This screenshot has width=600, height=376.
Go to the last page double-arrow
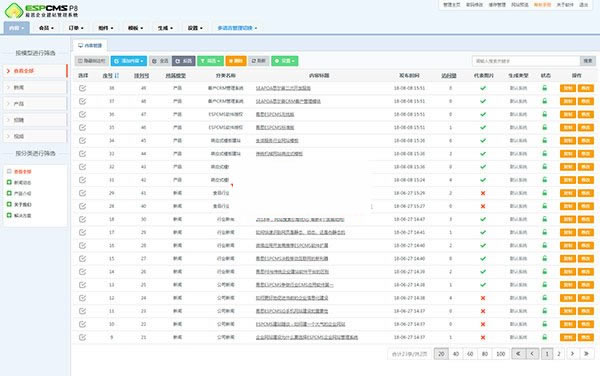point(586,354)
